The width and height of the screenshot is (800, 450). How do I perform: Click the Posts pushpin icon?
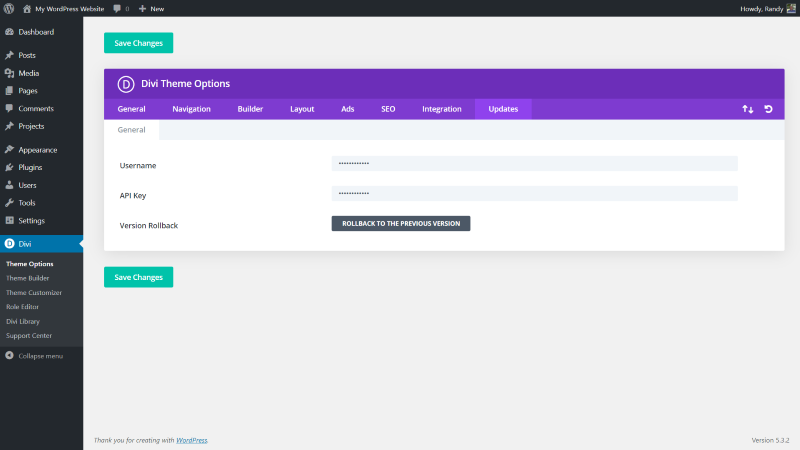pyautogui.click(x=9, y=55)
